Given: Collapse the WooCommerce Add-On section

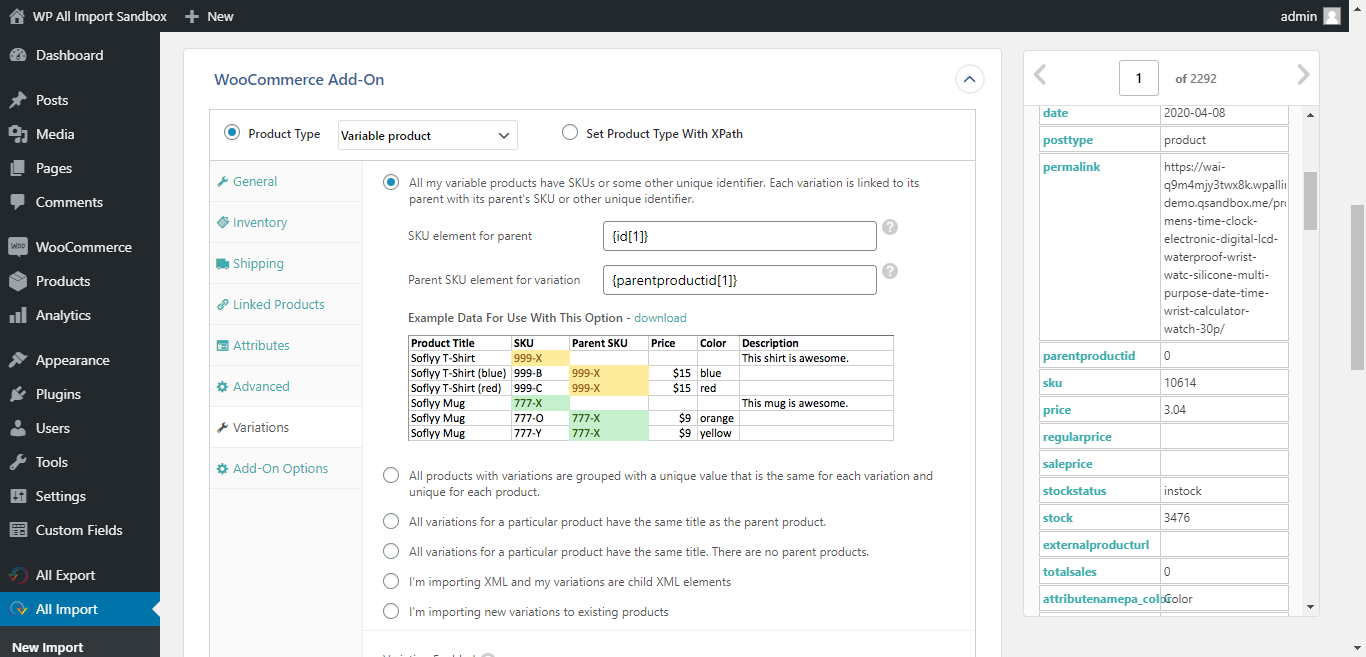Looking at the screenshot, I should point(969,80).
